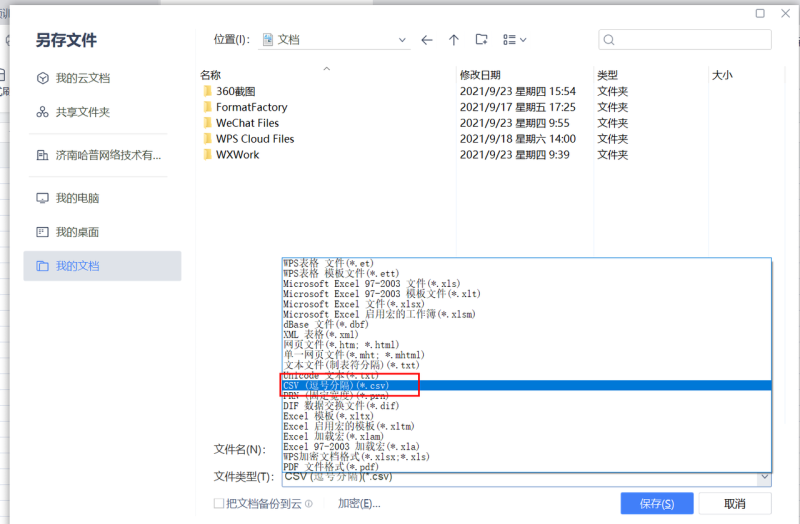
Task: Sort by the 大小 column header
Action: [722, 75]
